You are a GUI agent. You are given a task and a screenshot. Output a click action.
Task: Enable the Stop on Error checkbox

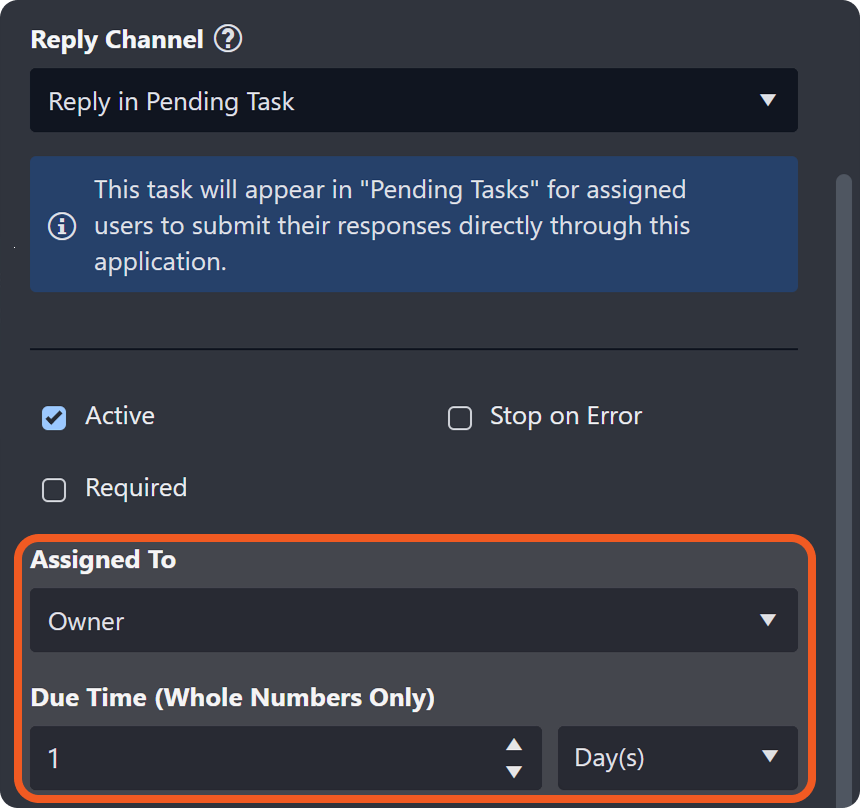(x=460, y=418)
